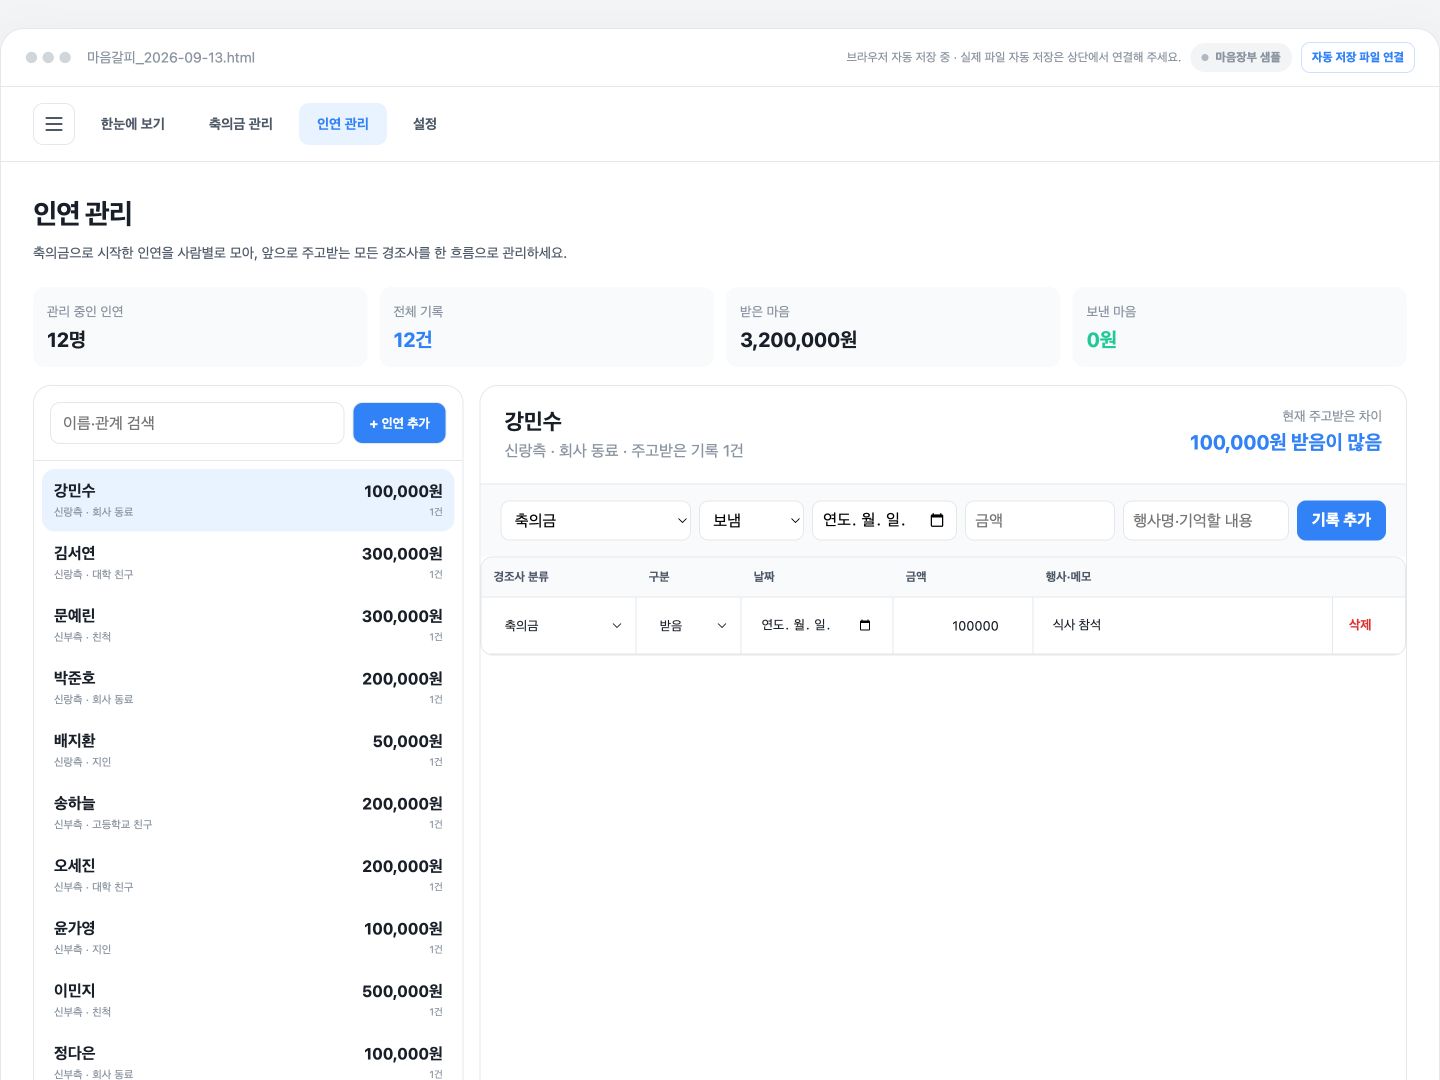Select 문예린 in the contact list
This screenshot has width=1440, height=1080.
click(248, 625)
